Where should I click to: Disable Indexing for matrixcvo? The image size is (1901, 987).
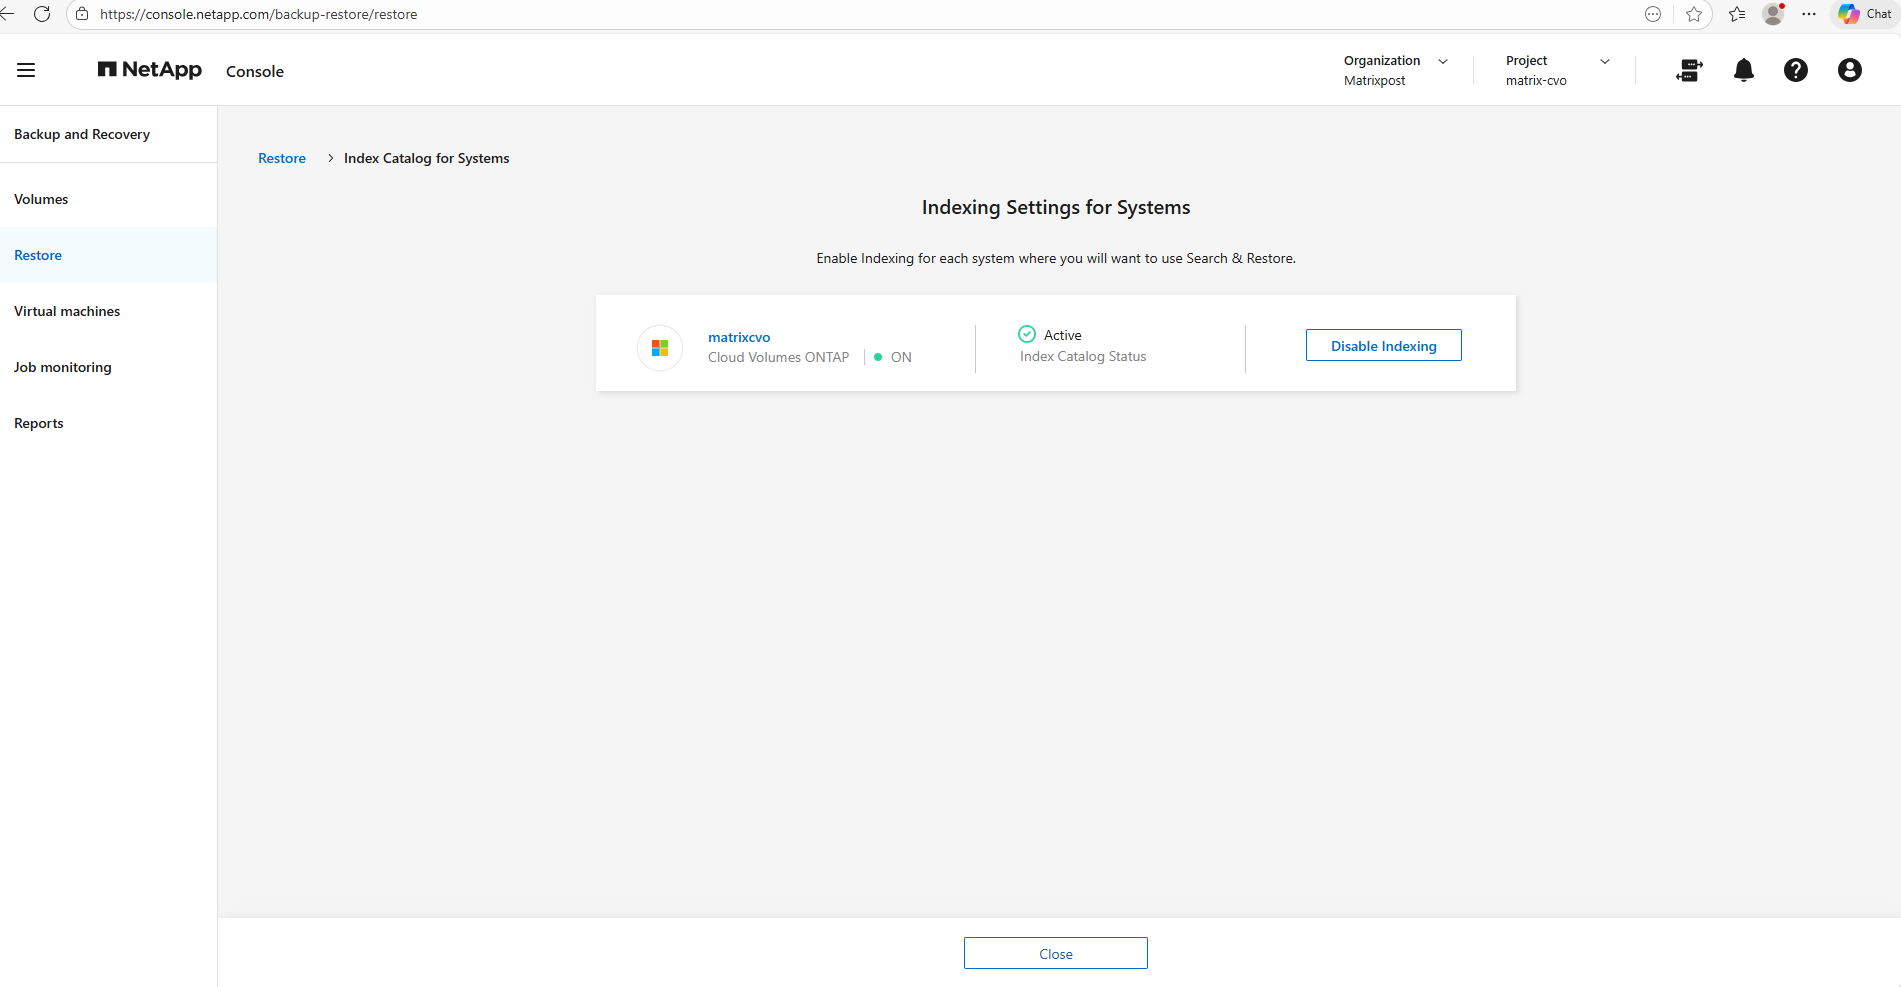click(1383, 346)
